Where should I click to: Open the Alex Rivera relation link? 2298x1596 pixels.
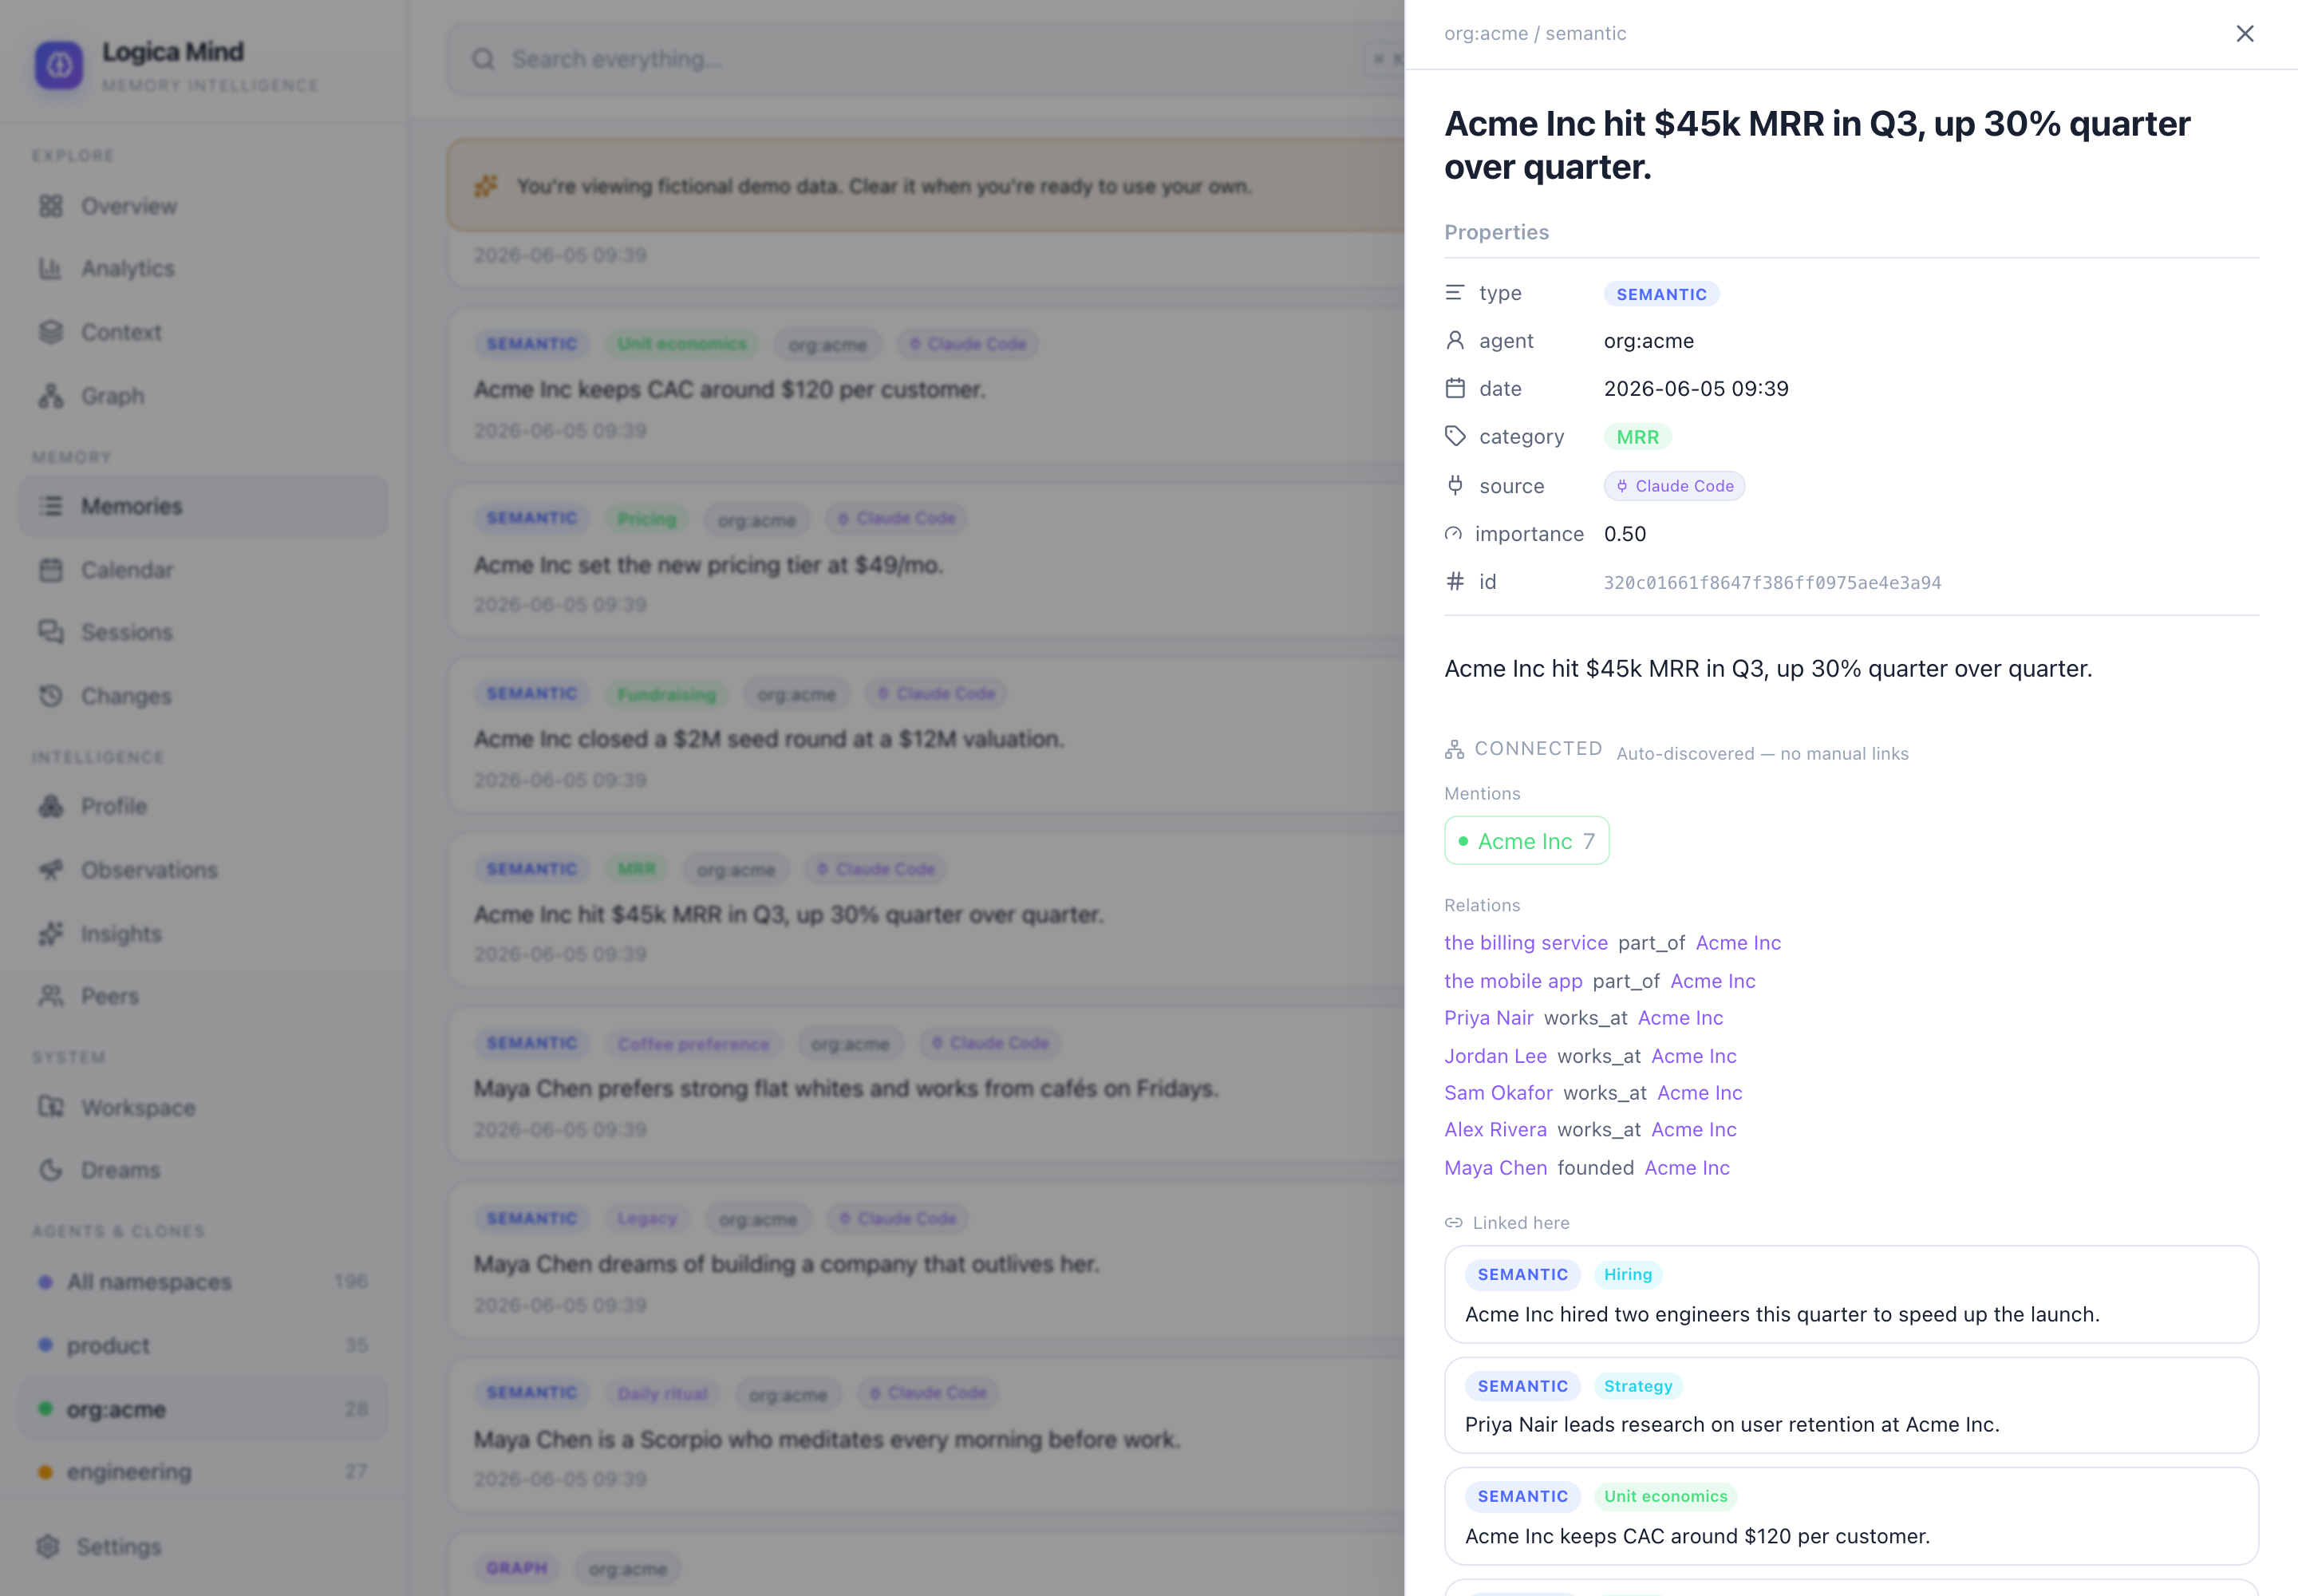pyautogui.click(x=1495, y=1130)
